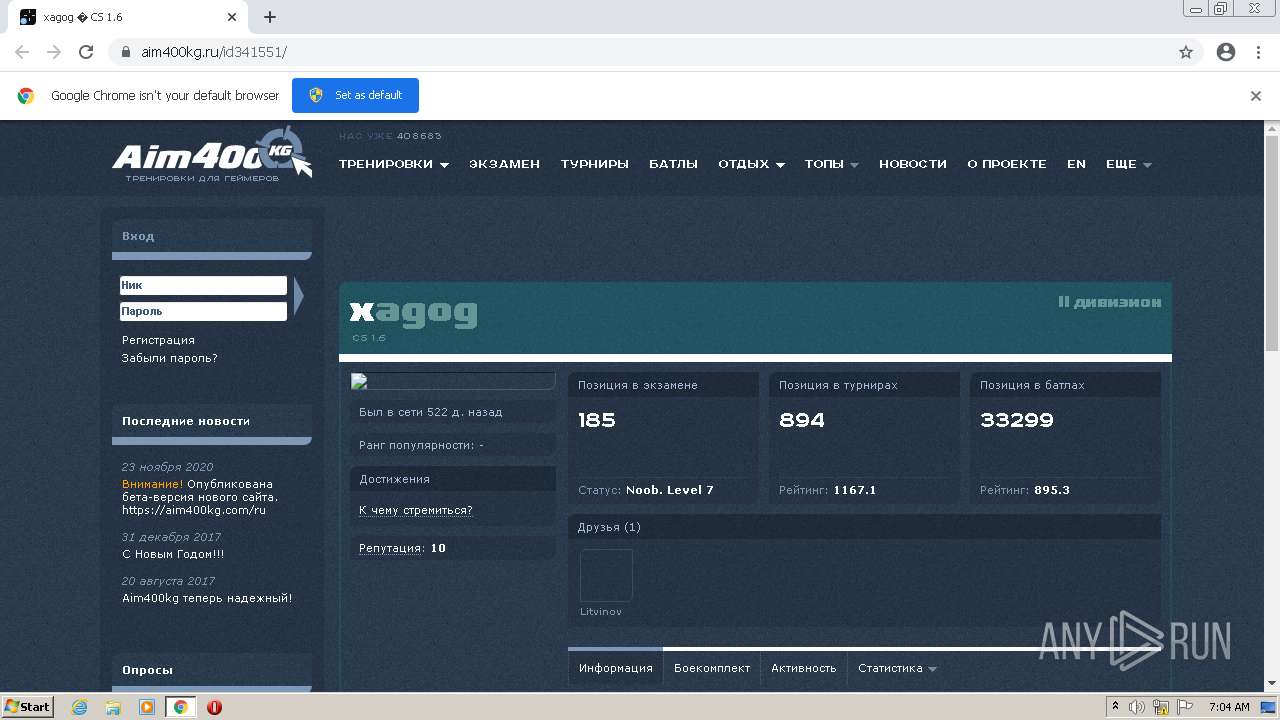Open the НОВОСТИ menu item

pyautogui.click(x=913, y=164)
